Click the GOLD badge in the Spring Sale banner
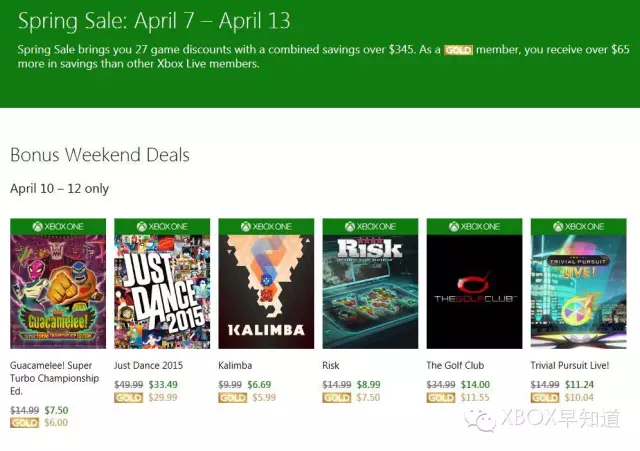Screen dimensions: 640x451 [x=458, y=50]
